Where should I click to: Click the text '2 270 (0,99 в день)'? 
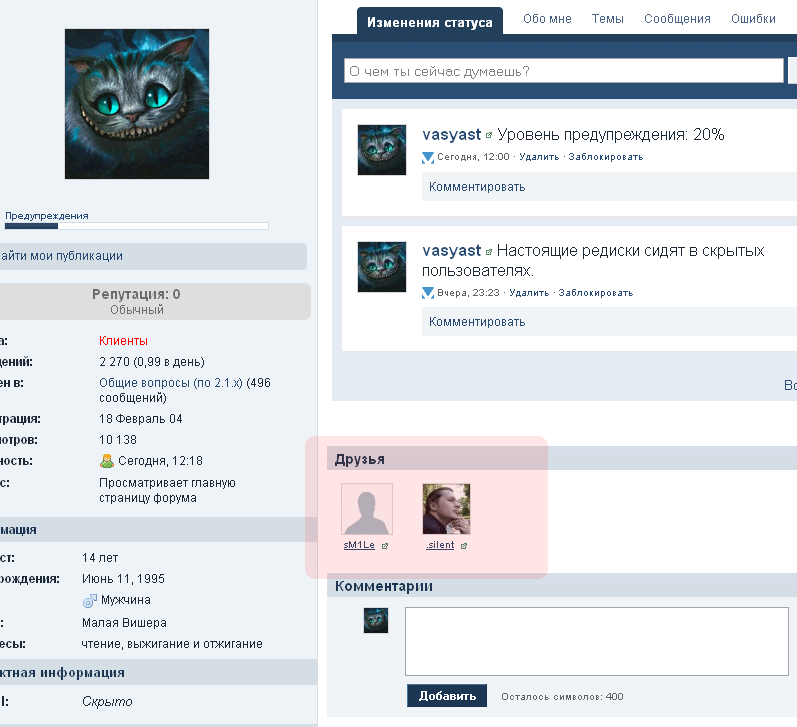tap(152, 362)
